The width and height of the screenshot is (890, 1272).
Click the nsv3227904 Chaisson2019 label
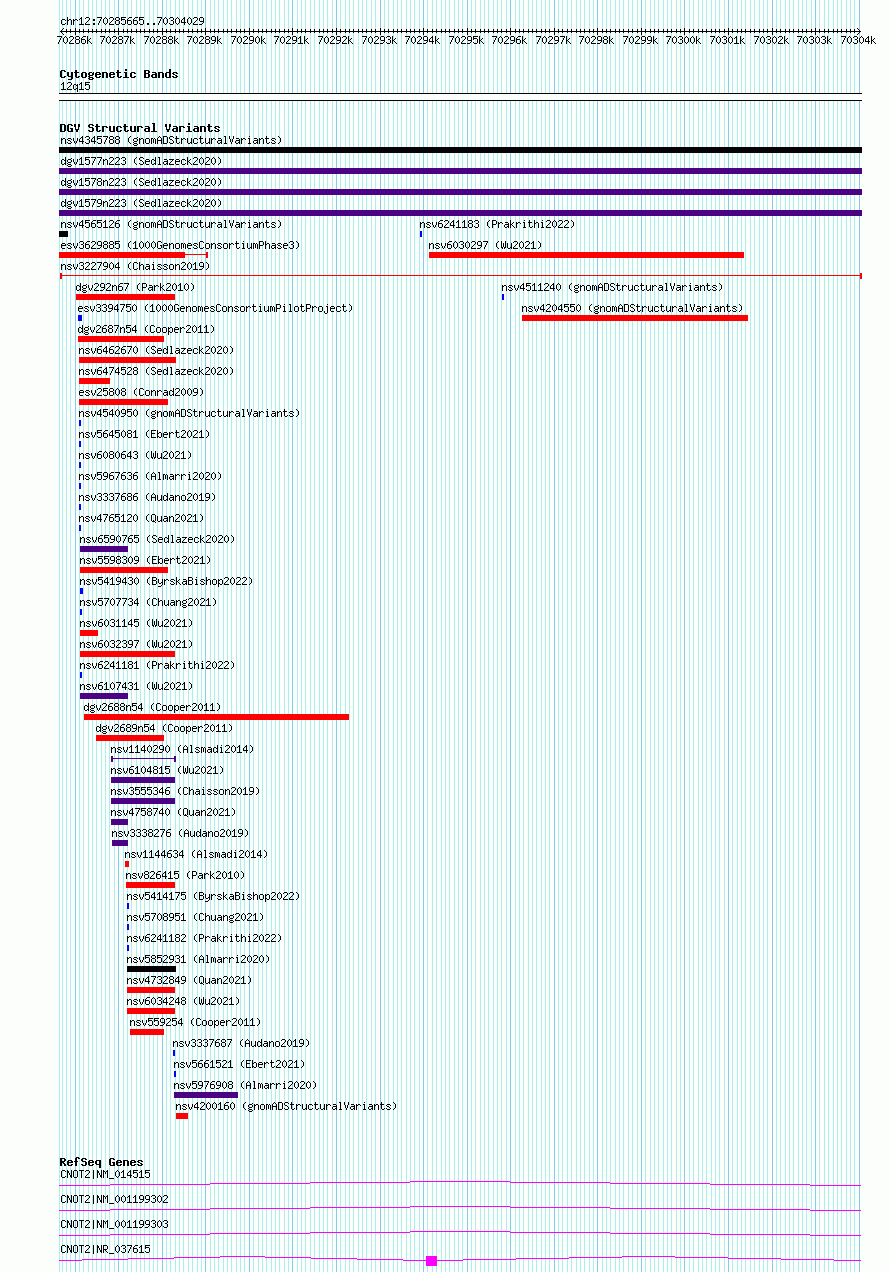[135, 266]
